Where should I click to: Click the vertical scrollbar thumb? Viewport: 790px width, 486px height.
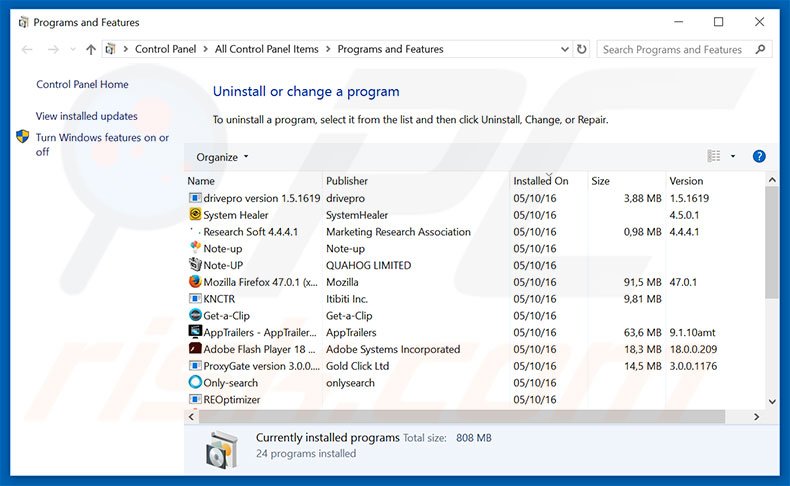771,243
